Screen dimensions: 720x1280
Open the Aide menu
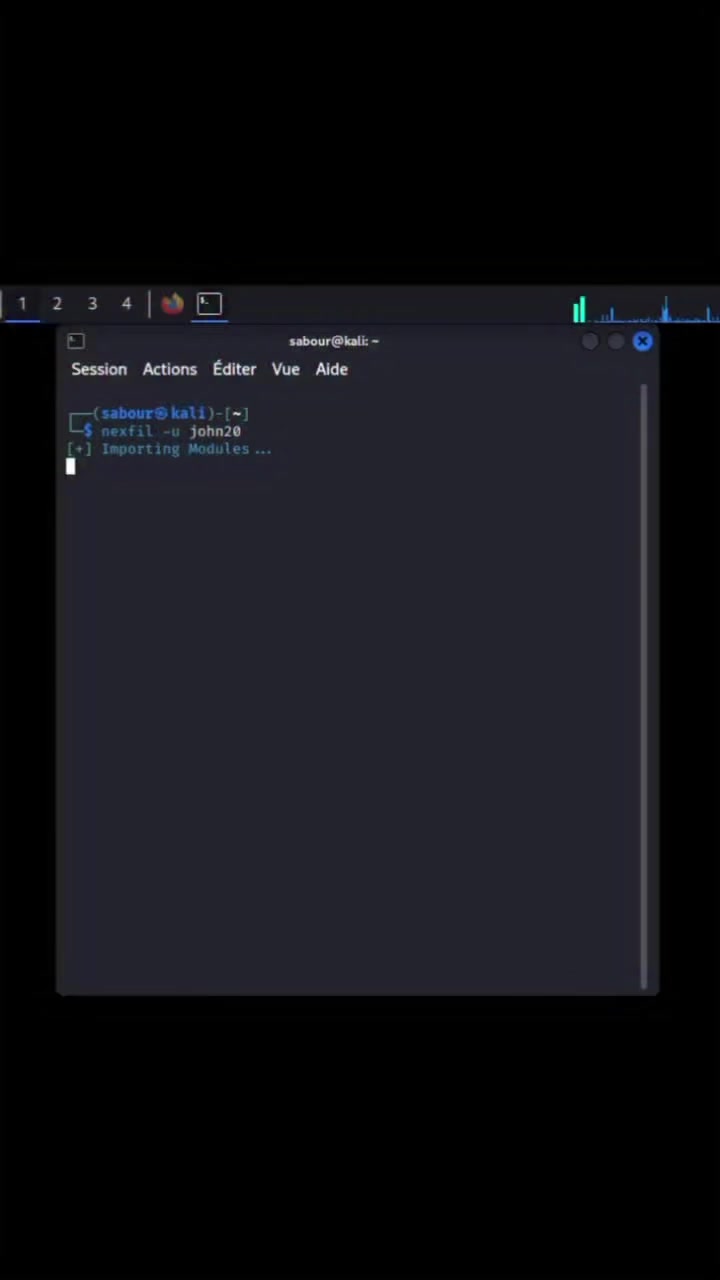331,369
